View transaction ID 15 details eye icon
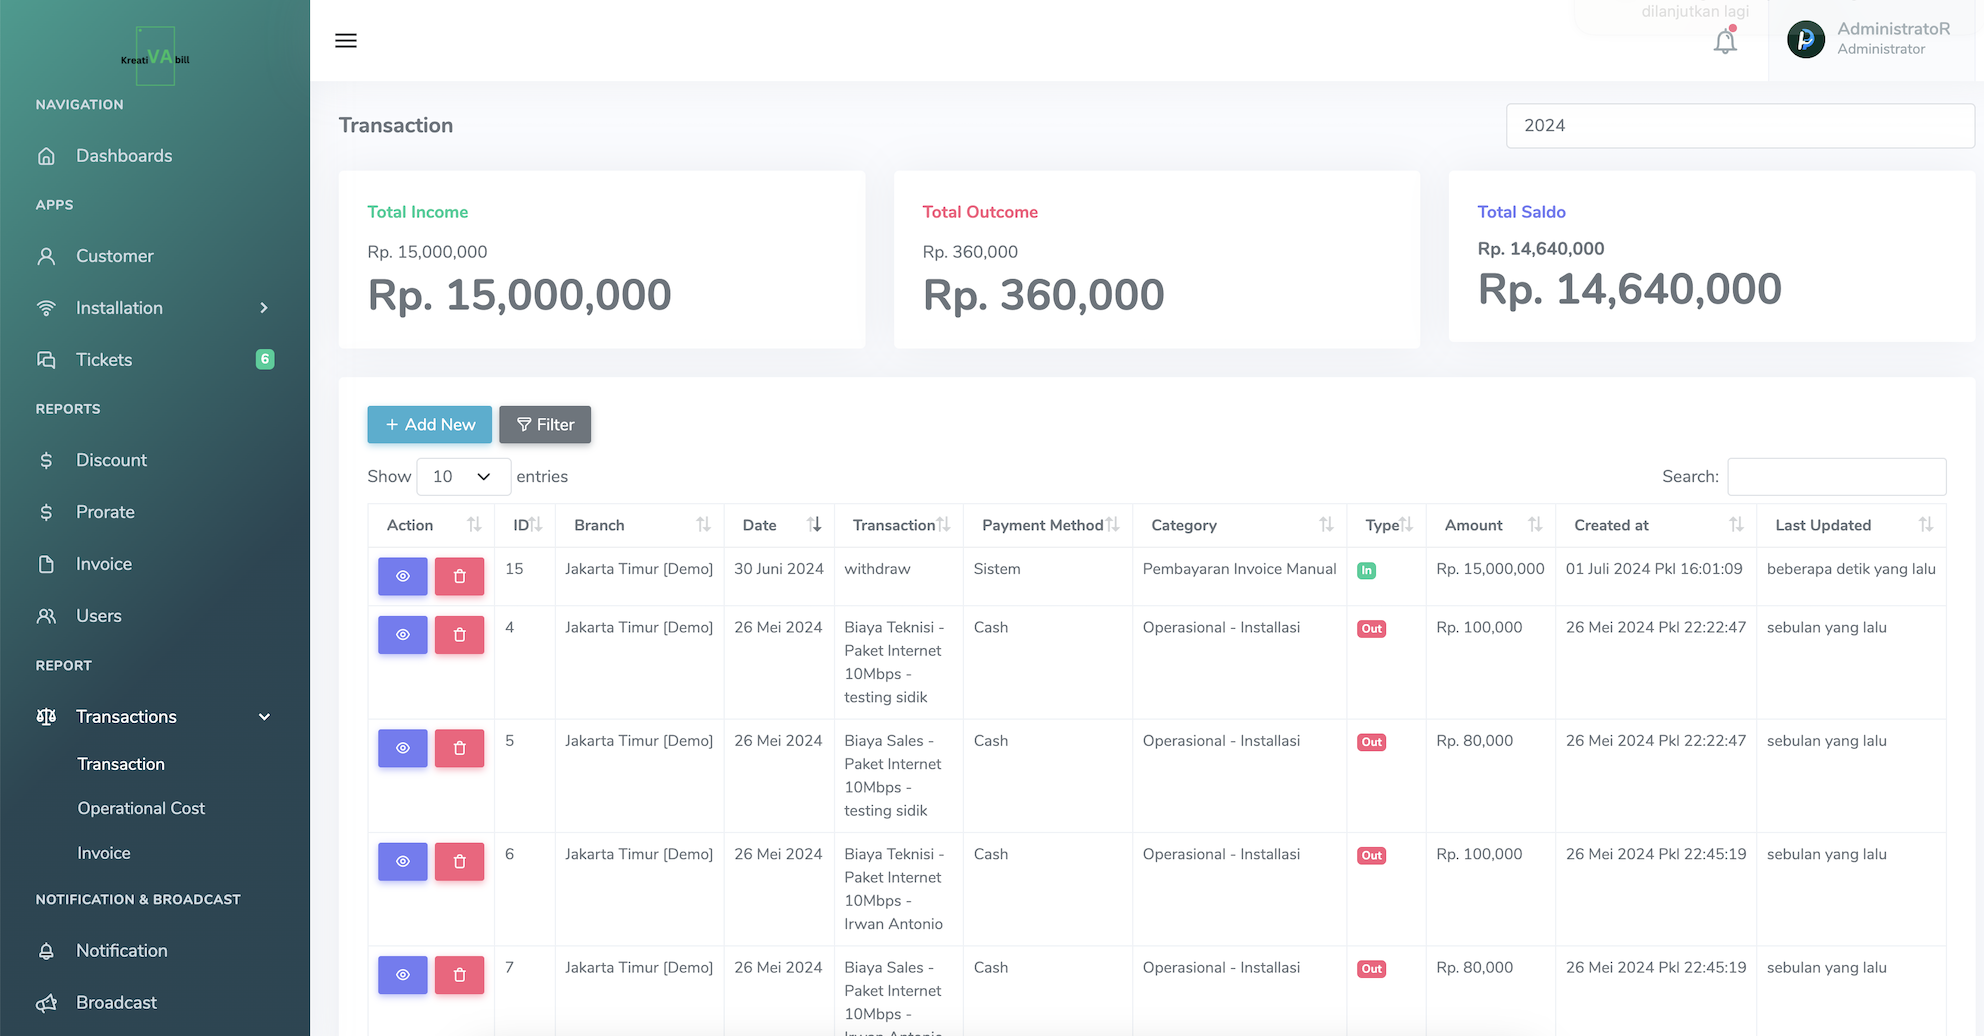The image size is (1984, 1036). coord(403,576)
